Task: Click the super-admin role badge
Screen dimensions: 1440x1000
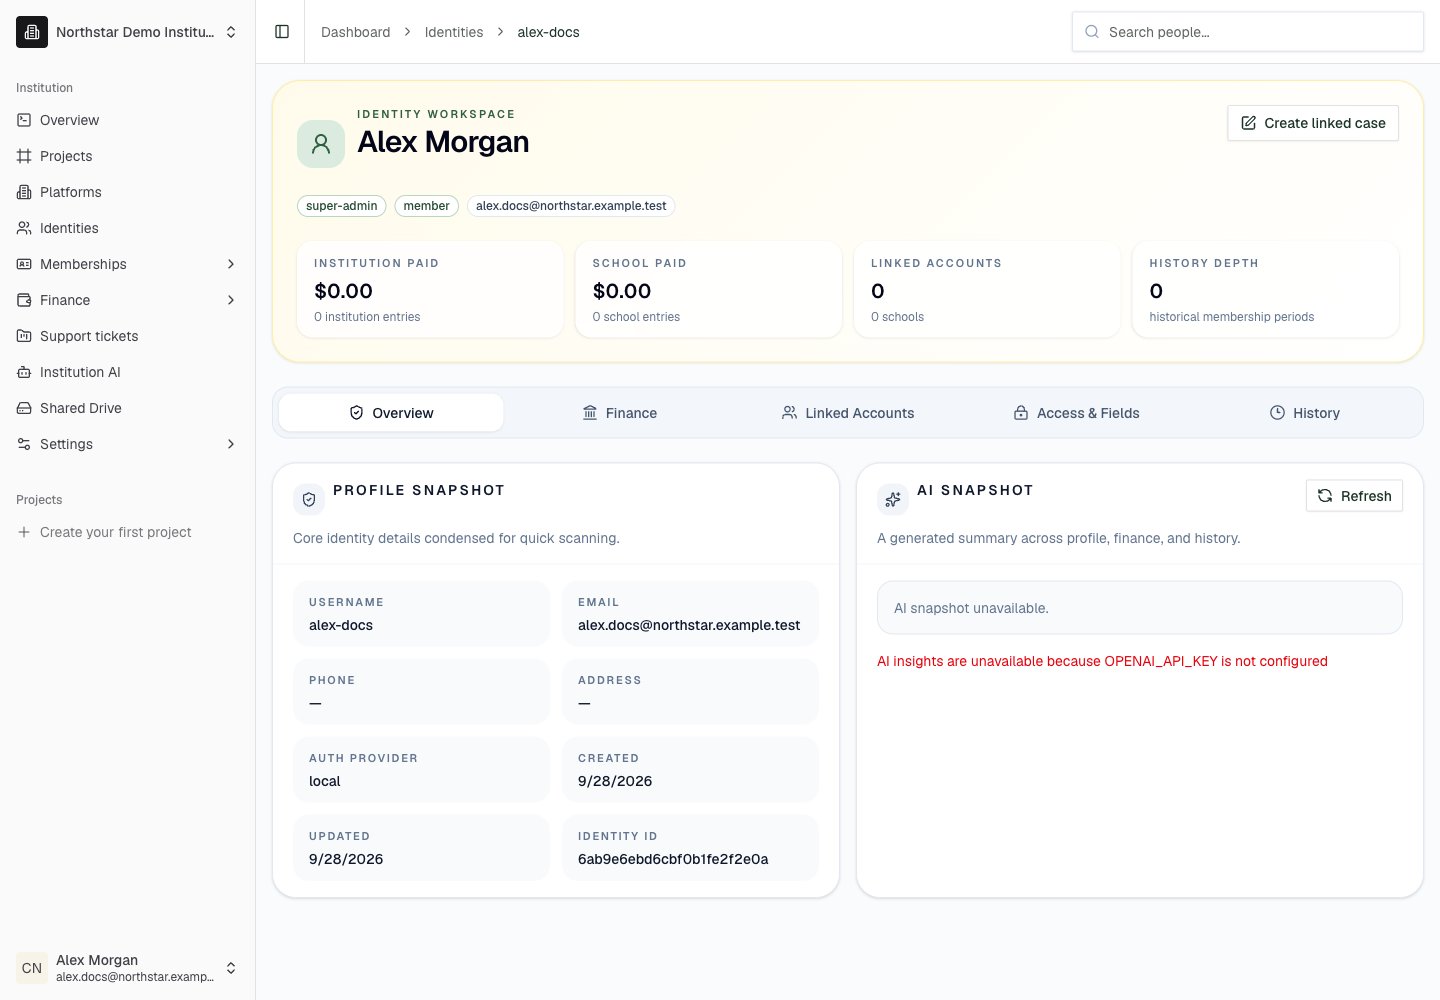Action: 342,206
